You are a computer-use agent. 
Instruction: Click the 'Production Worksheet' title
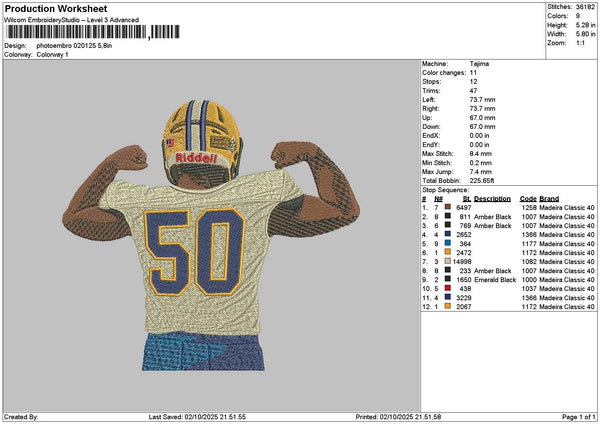point(56,8)
